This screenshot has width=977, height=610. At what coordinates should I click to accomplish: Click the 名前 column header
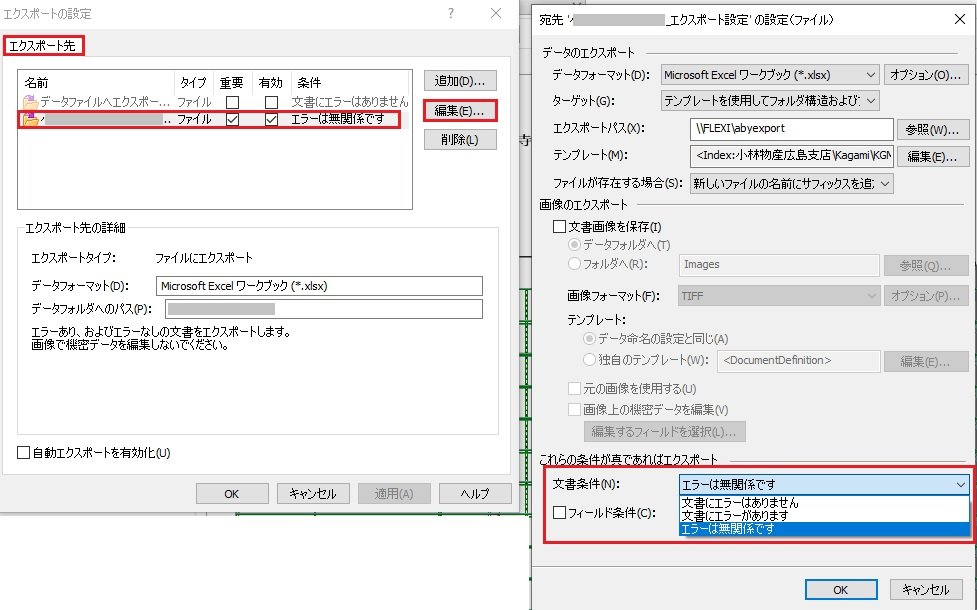[x=36, y=82]
